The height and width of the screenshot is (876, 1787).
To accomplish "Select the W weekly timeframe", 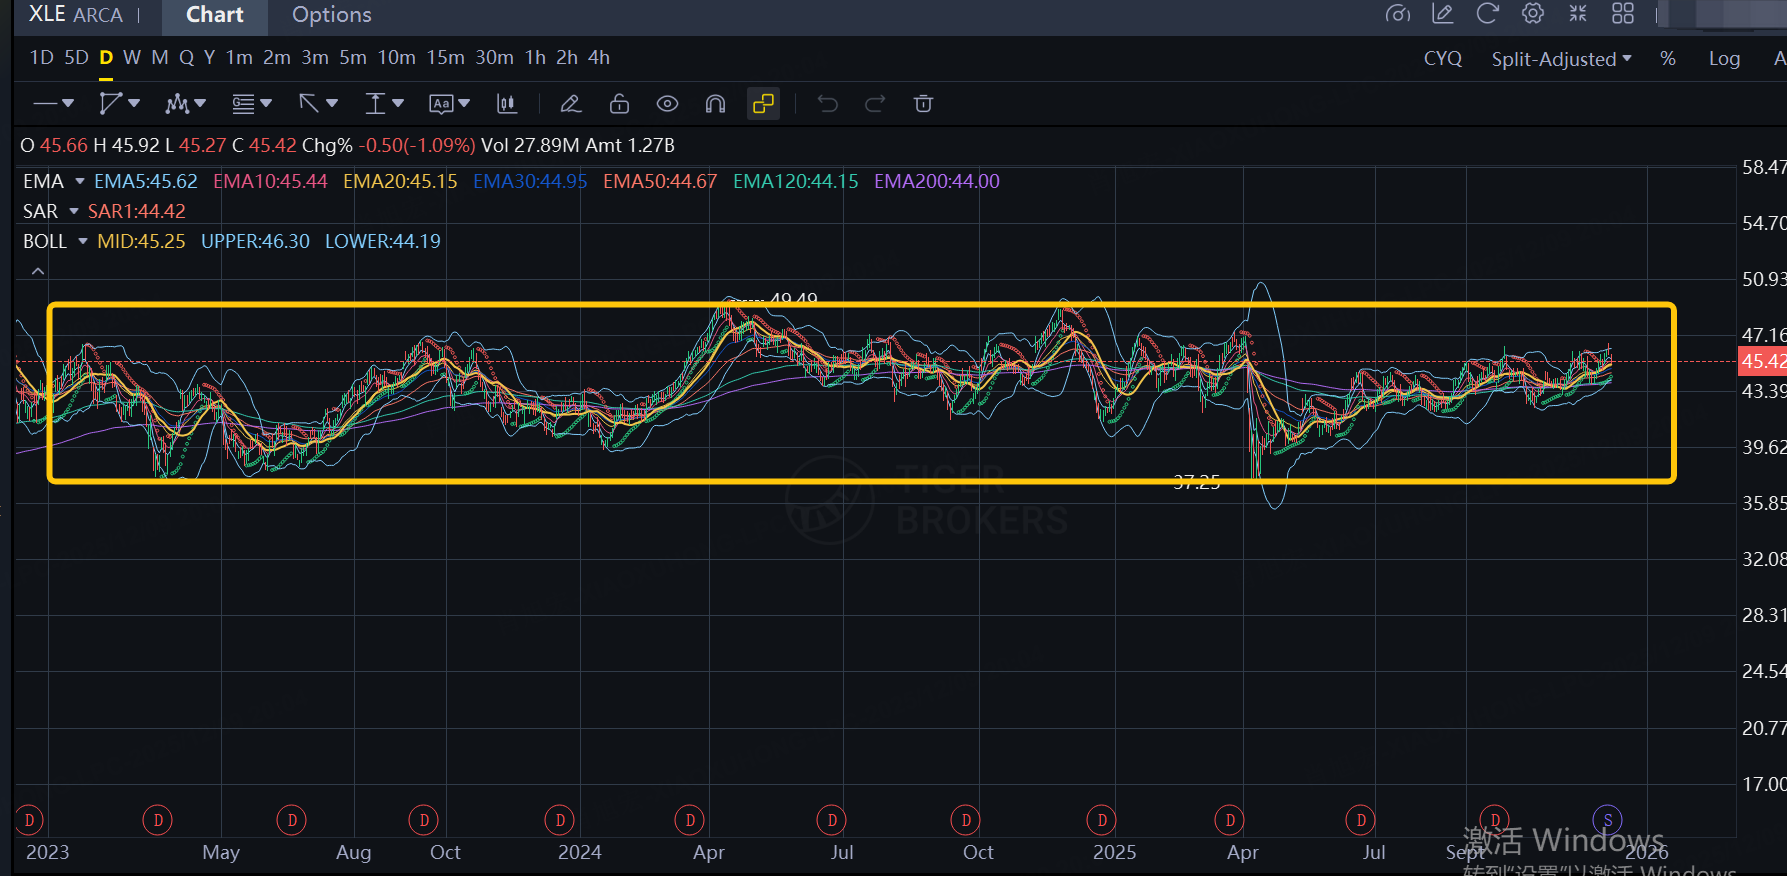I will [x=132, y=58].
